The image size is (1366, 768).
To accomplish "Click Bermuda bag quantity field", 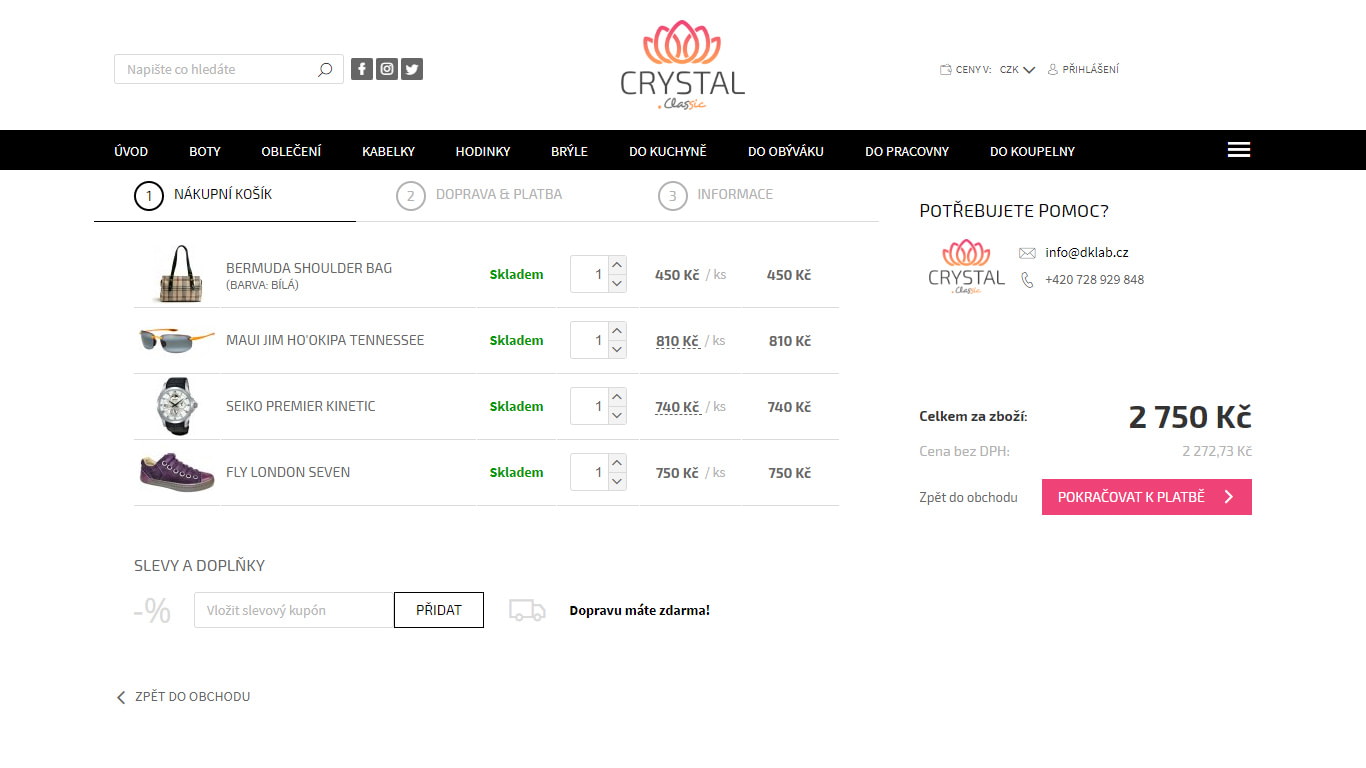I will click(589, 274).
